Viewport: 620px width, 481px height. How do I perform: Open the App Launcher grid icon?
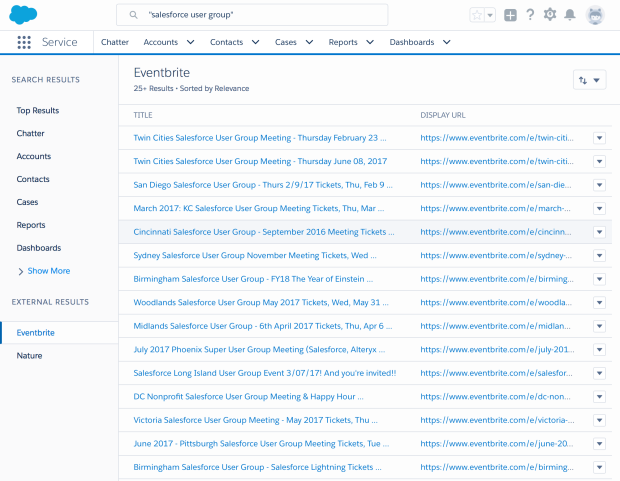24,42
